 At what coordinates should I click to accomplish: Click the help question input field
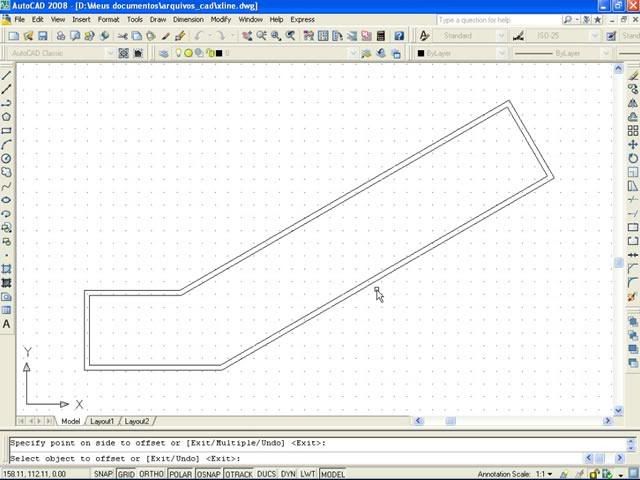pos(498,20)
